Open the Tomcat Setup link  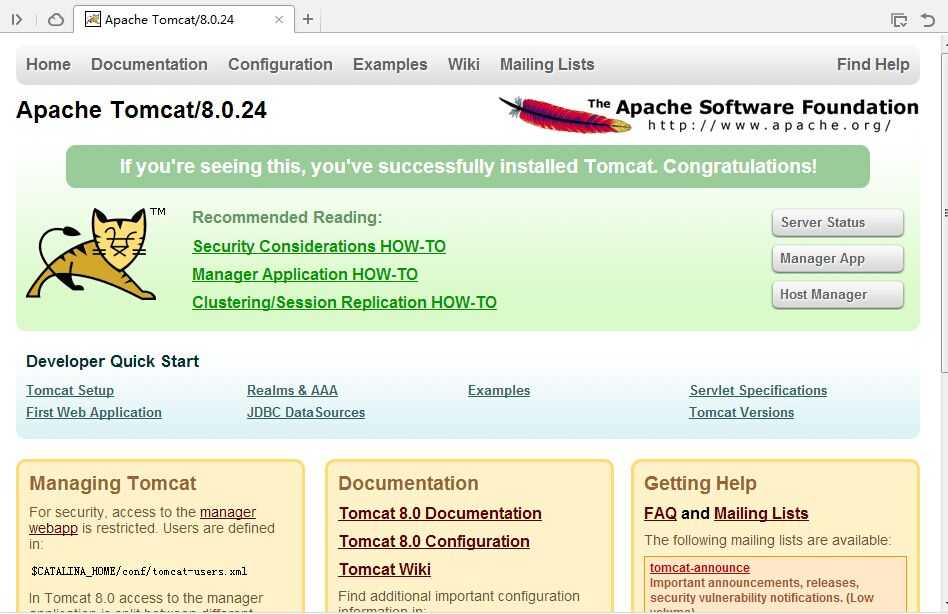pyautogui.click(x=70, y=390)
